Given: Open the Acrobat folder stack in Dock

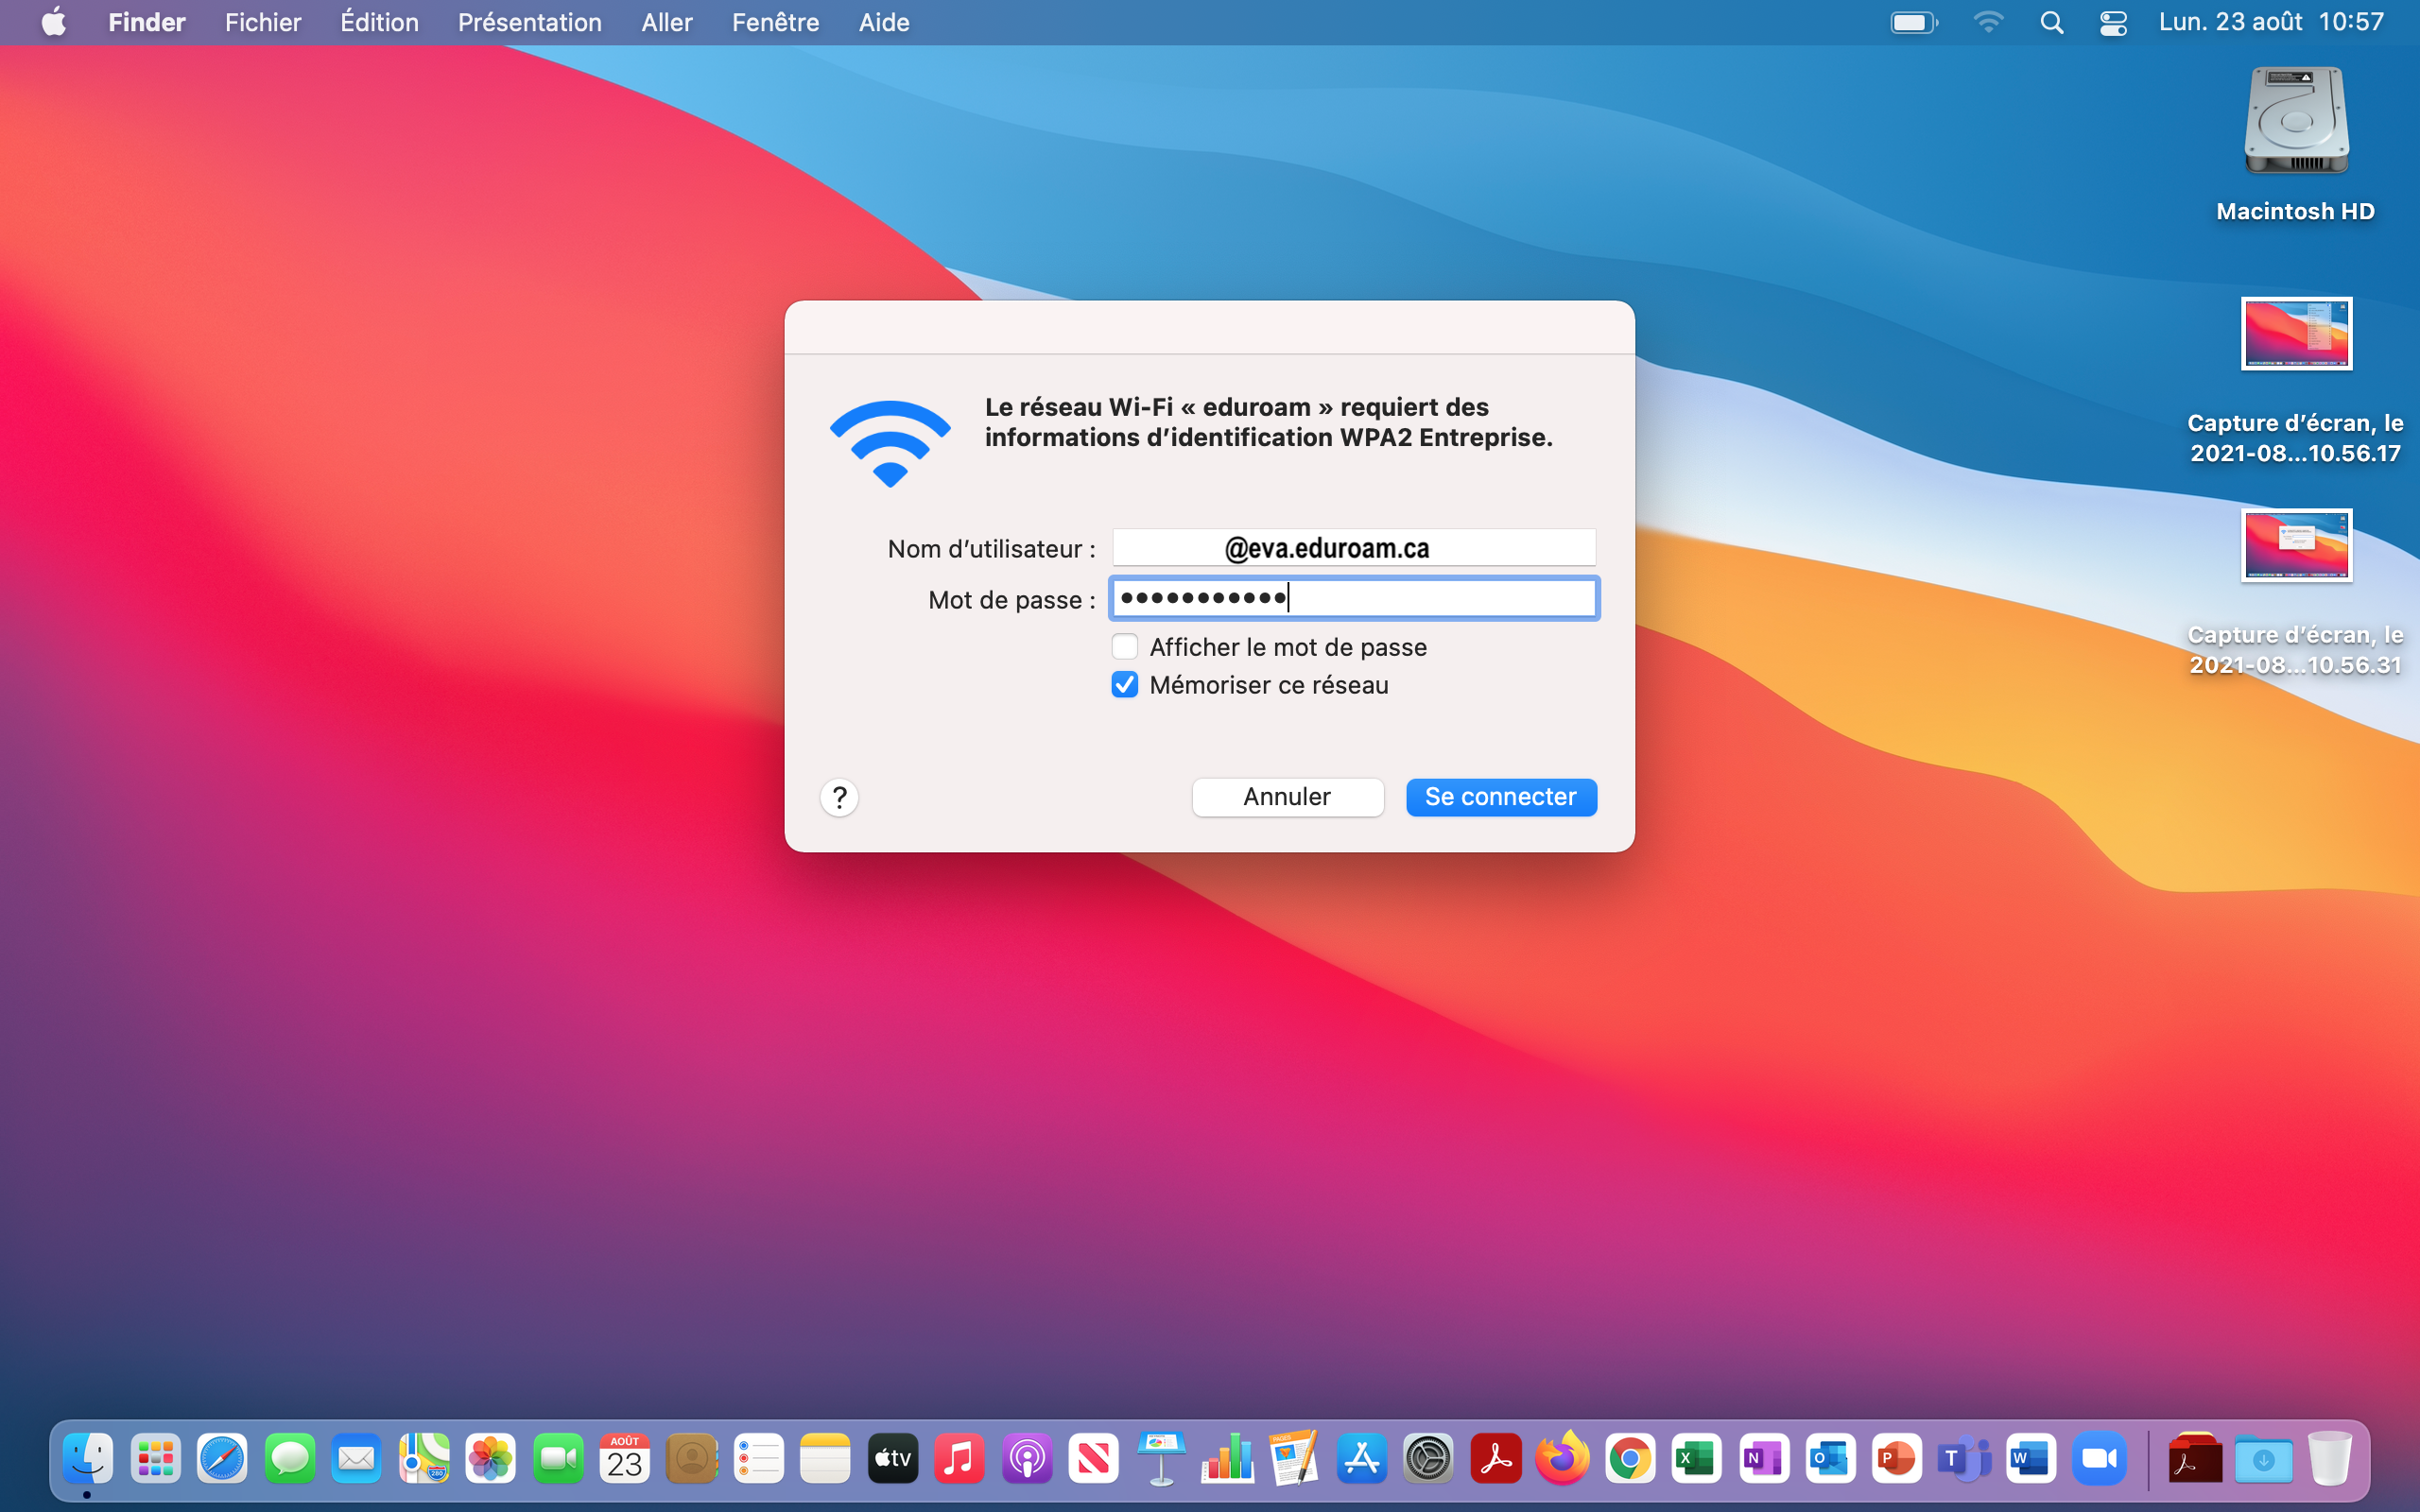Looking at the screenshot, I should (x=2195, y=1459).
